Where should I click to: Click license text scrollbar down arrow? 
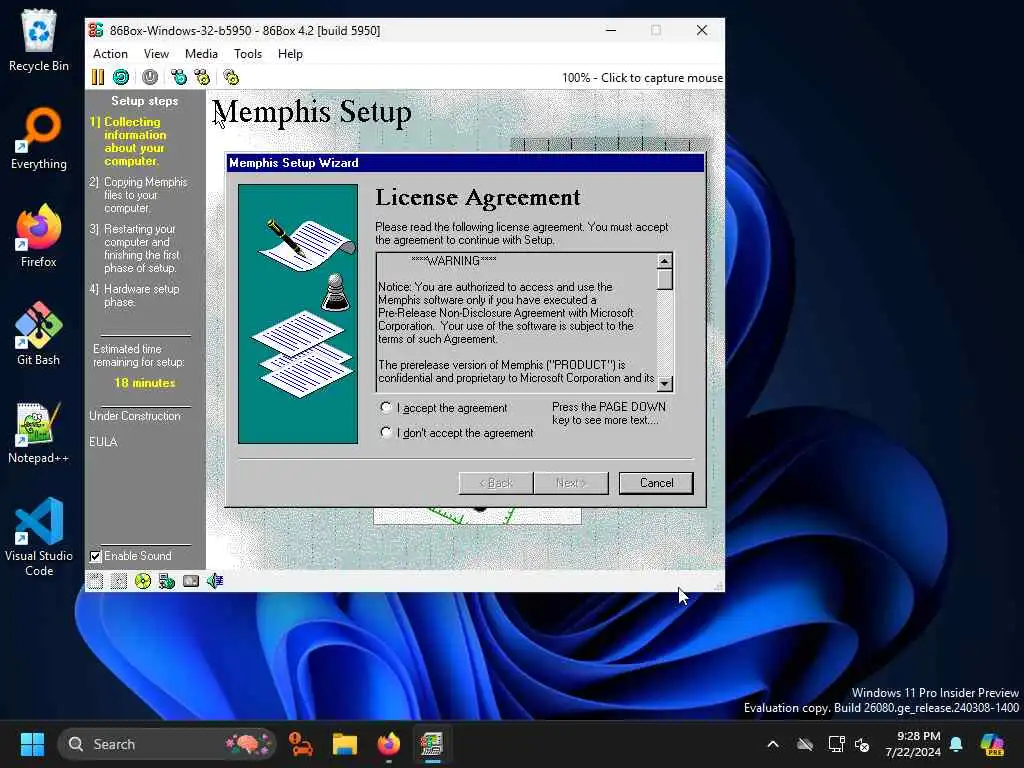[x=664, y=383]
